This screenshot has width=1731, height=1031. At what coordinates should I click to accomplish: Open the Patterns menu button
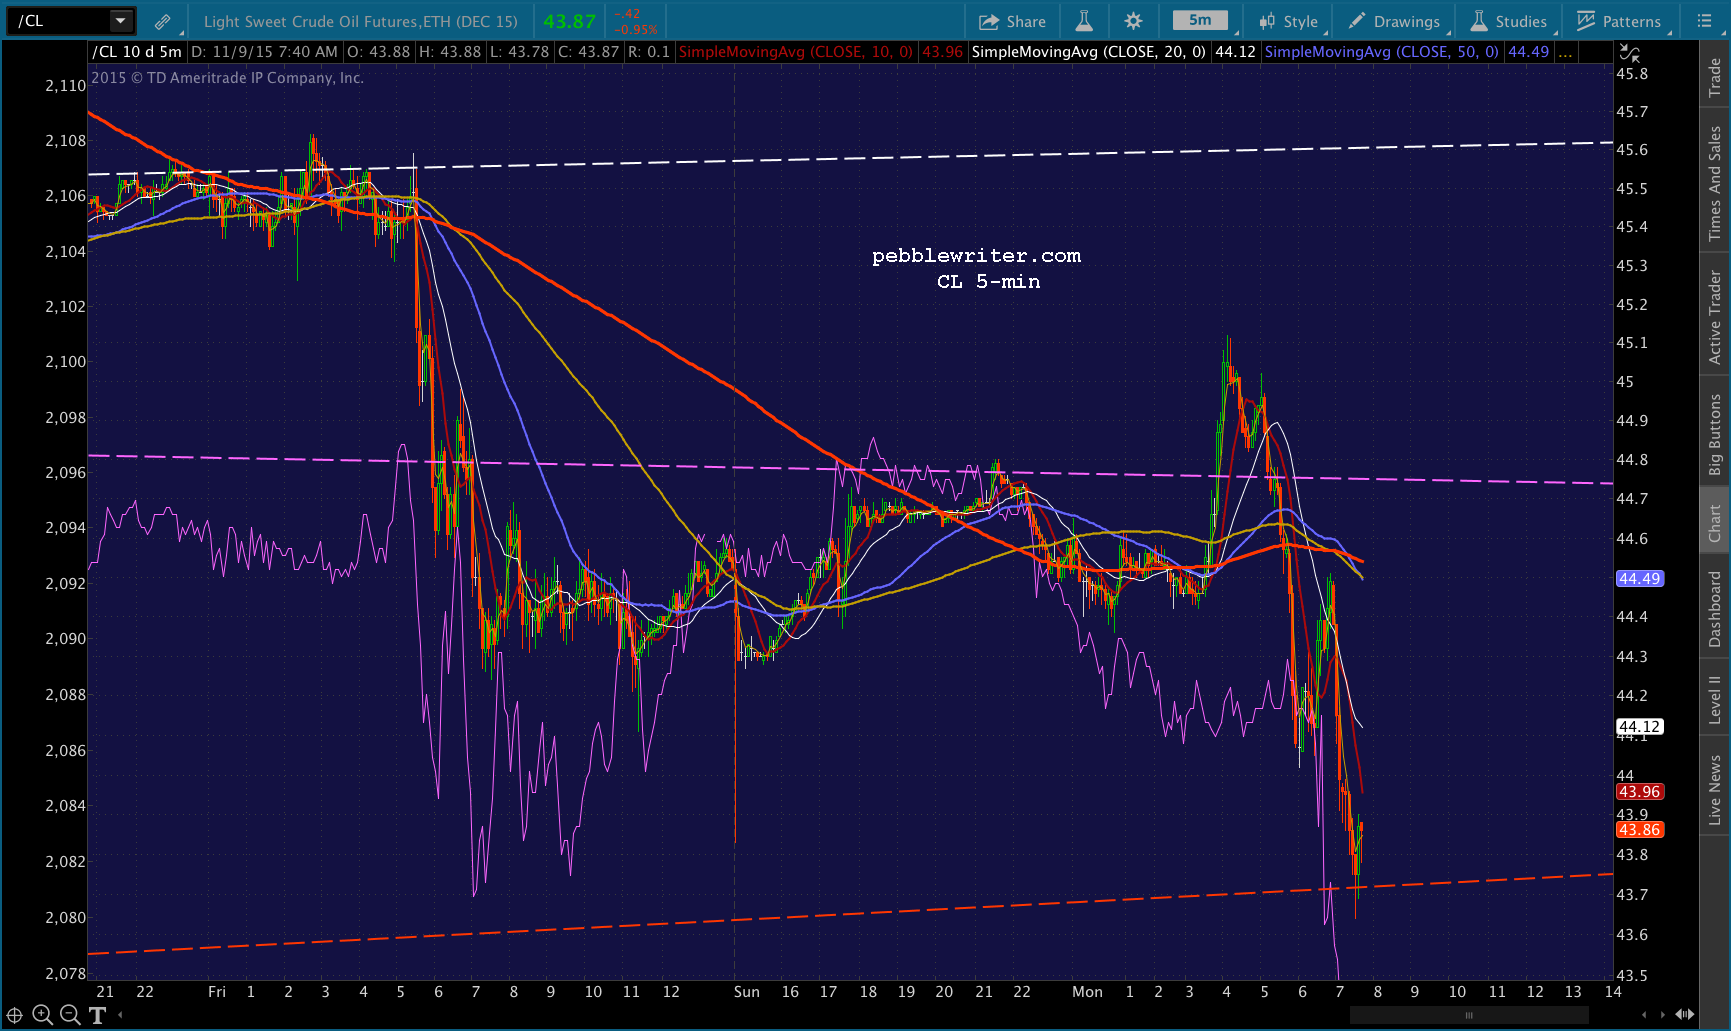(x=1619, y=21)
